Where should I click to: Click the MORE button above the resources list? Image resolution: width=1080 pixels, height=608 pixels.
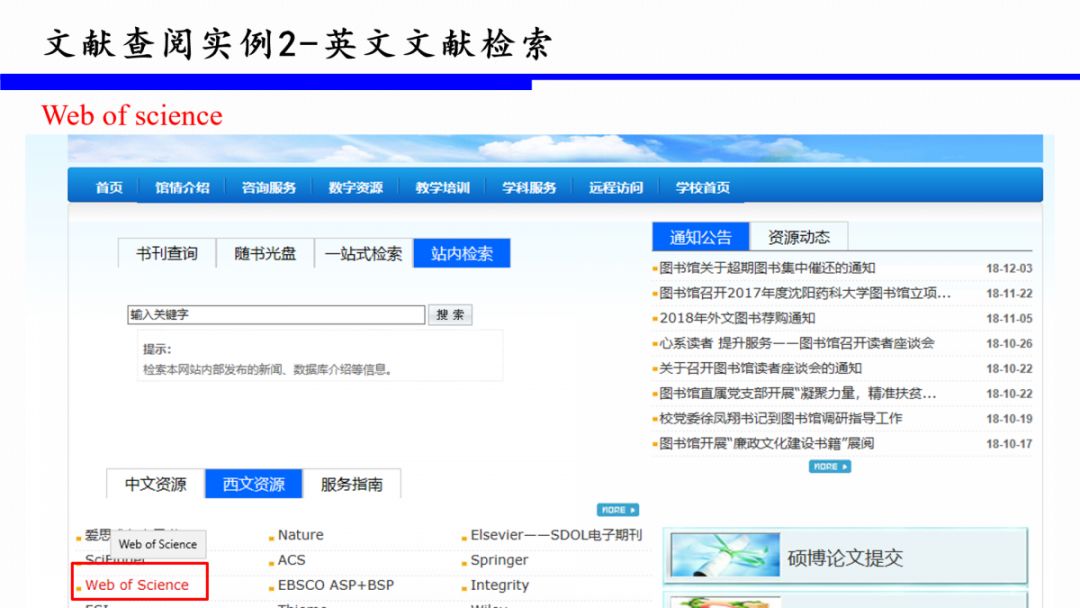coord(618,510)
